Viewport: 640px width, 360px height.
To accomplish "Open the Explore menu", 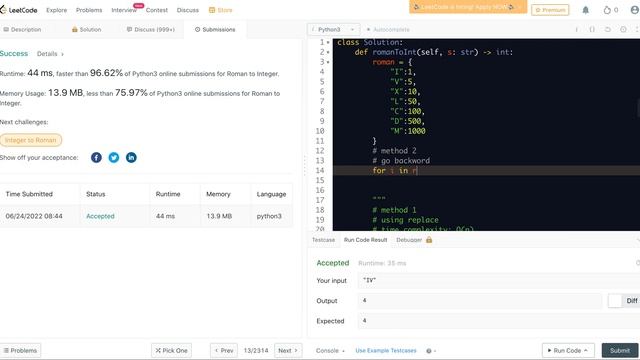I will click(56, 10).
